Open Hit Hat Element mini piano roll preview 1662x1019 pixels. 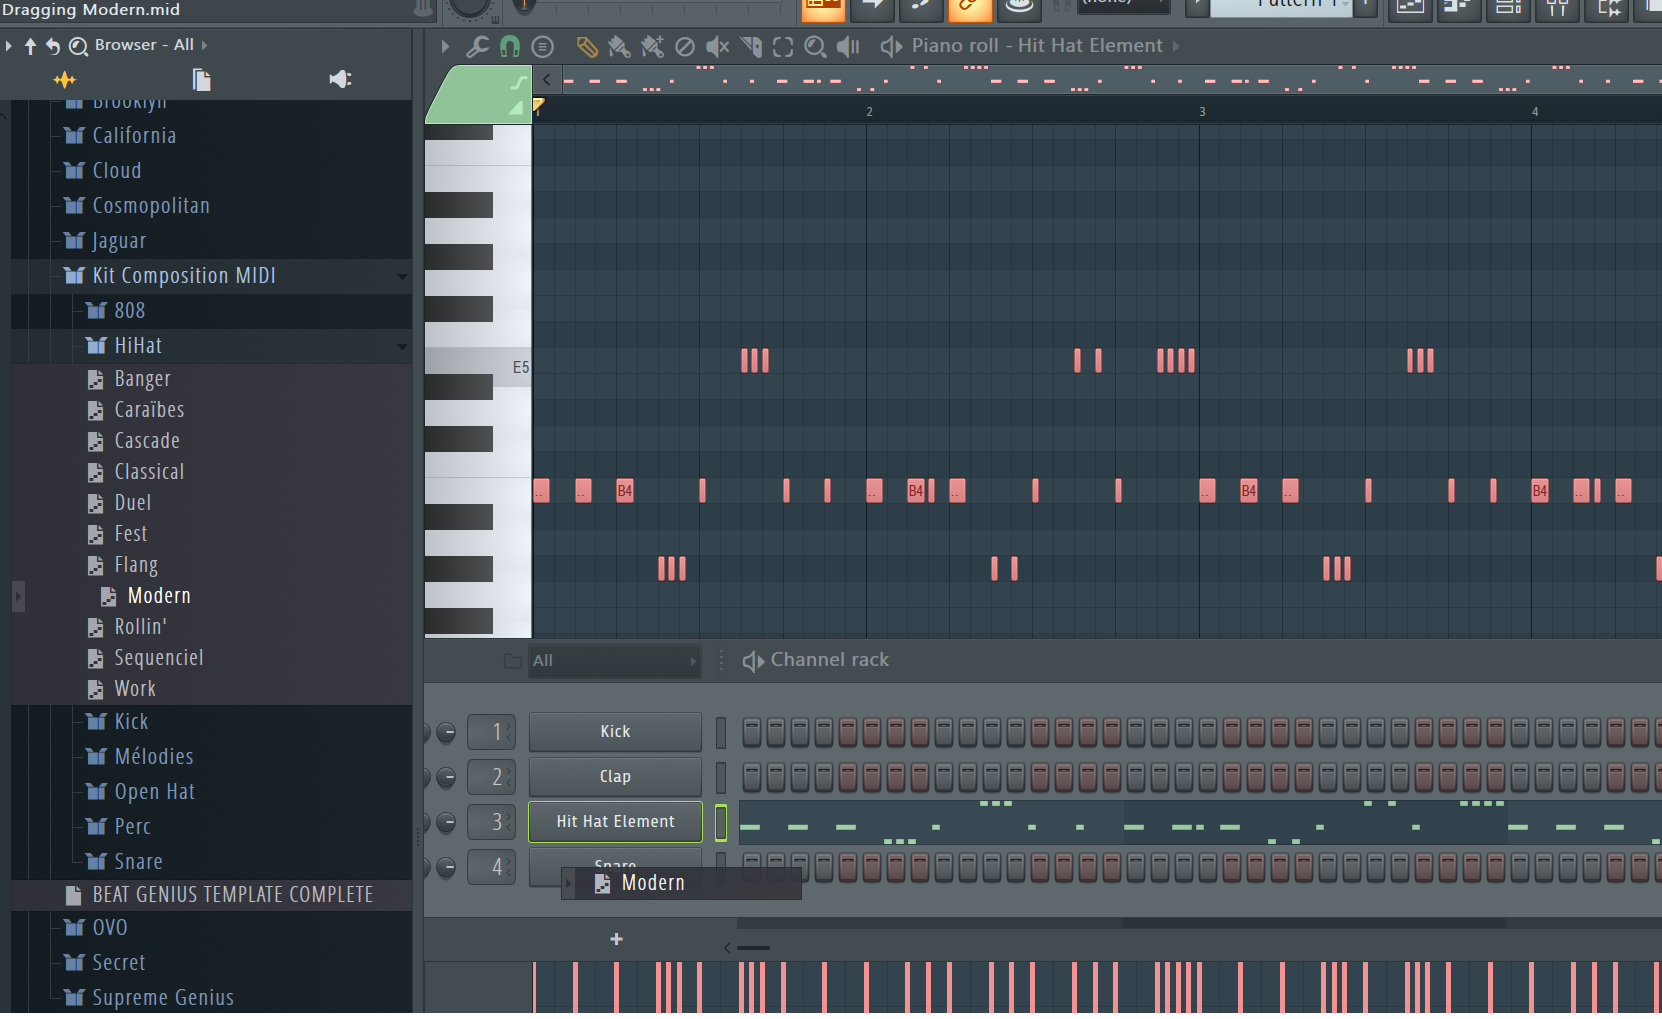point(1200,822)
